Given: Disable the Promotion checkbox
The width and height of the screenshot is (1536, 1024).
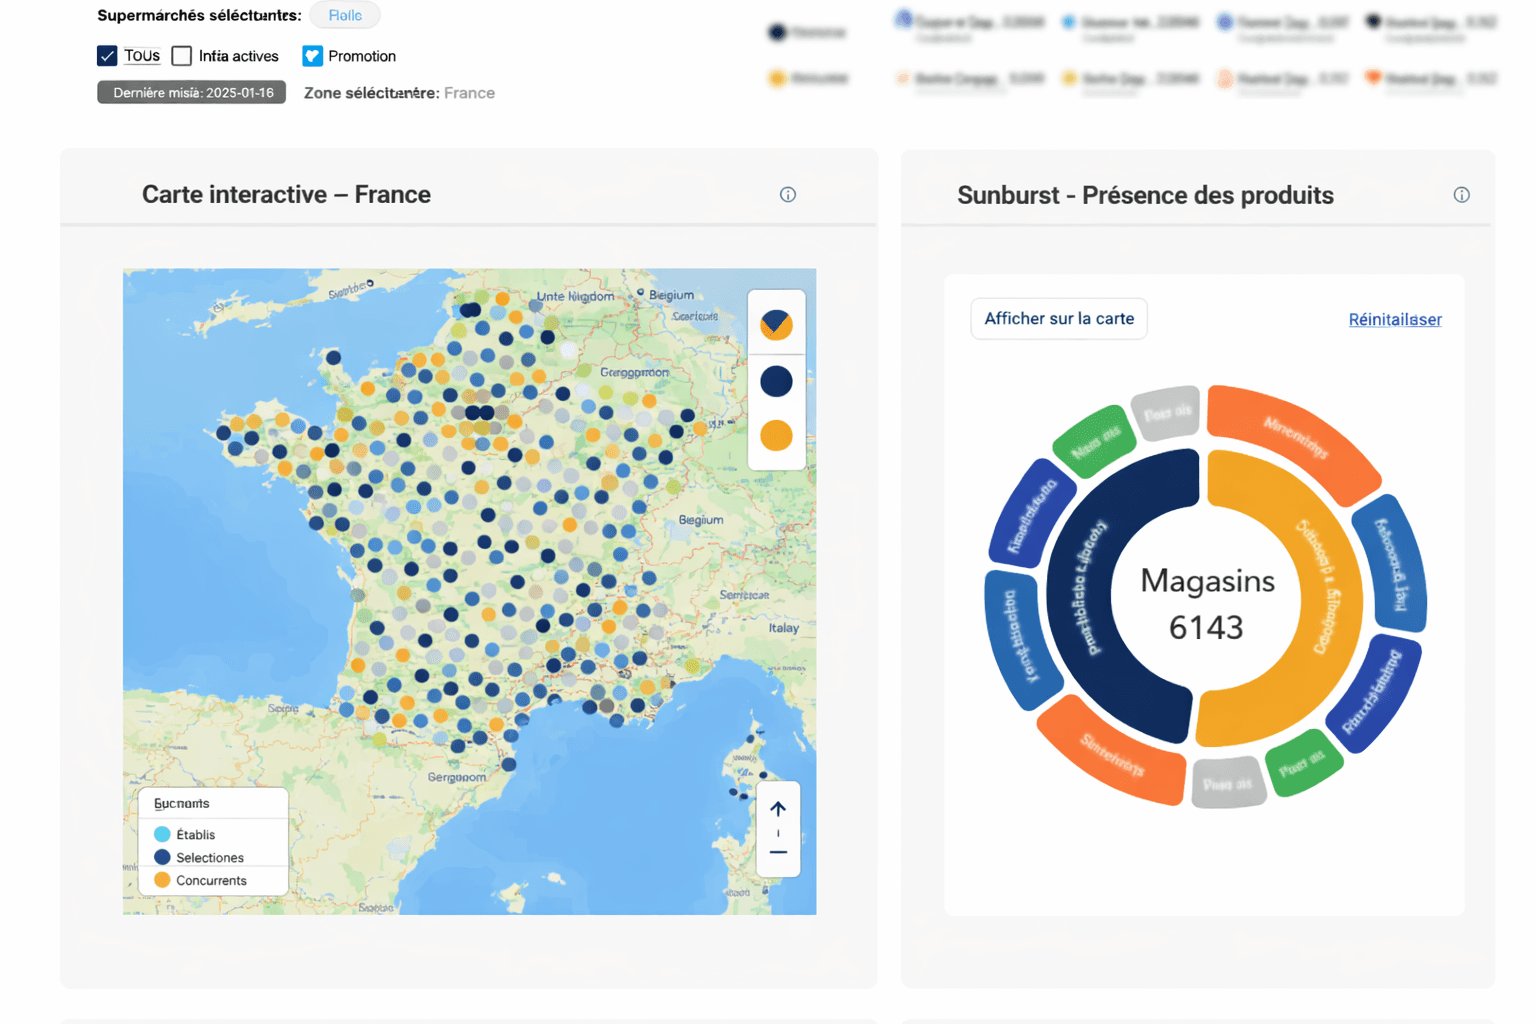Looking at the screenshot, I should (311, 55).
